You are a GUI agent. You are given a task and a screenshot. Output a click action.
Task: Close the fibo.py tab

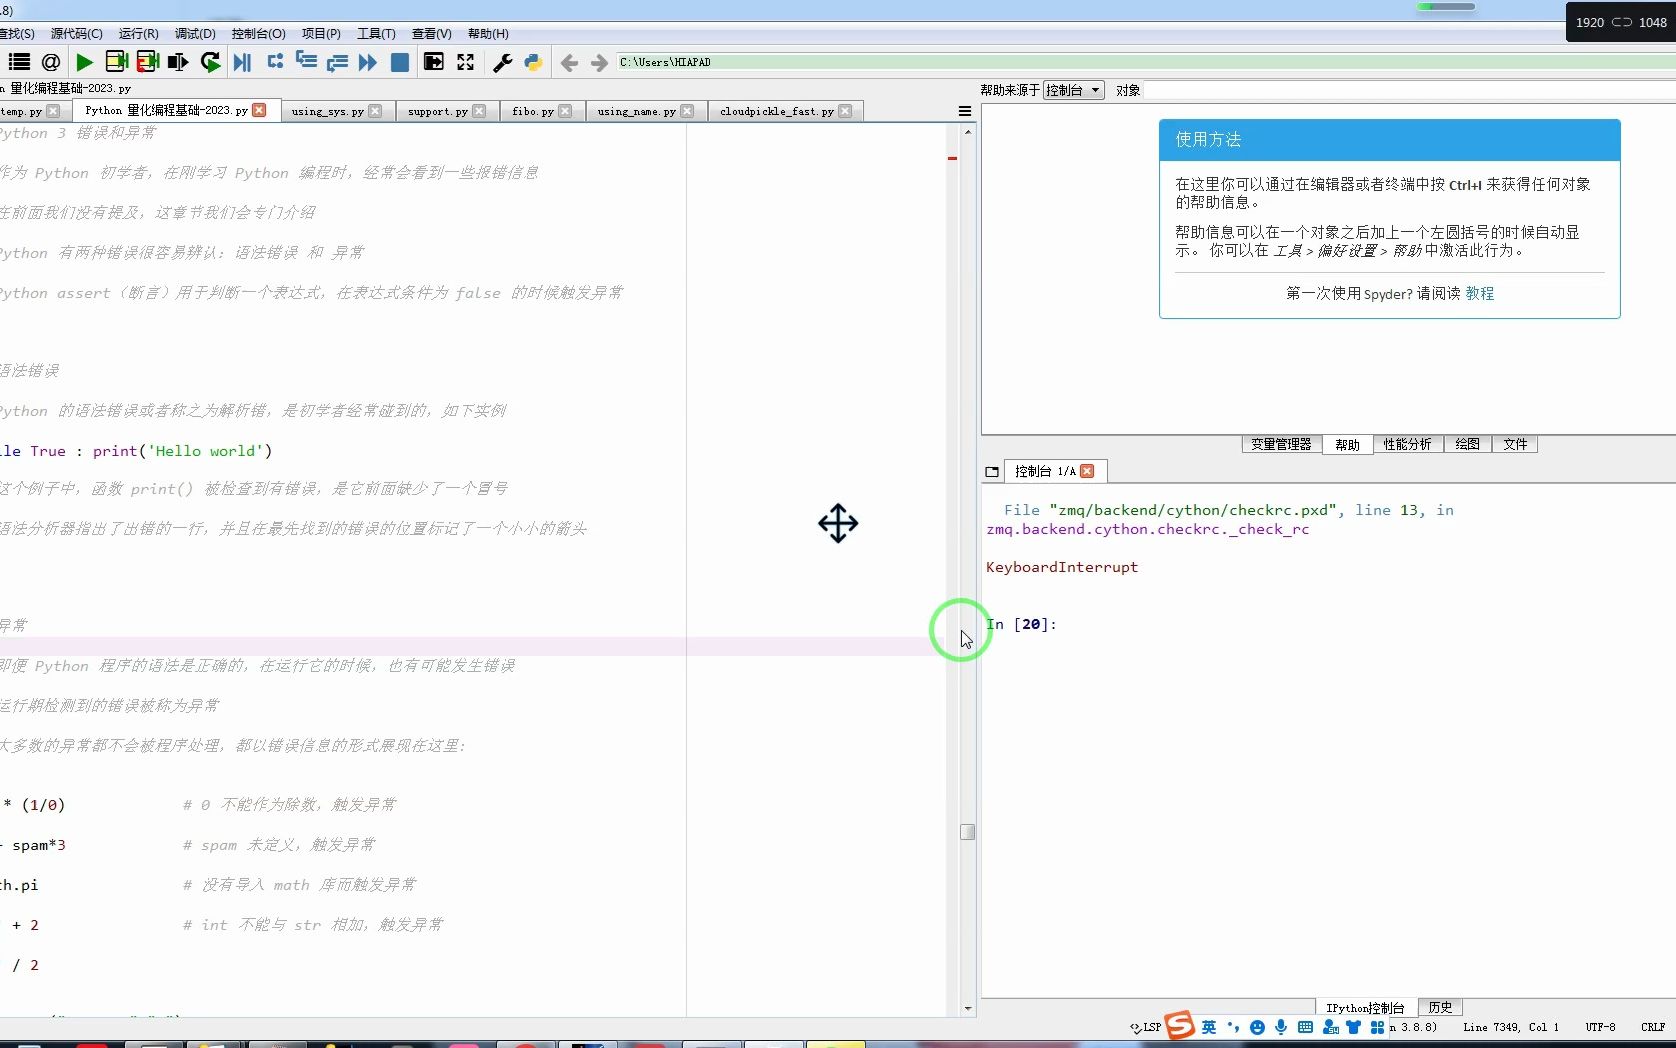coord(565,111)
